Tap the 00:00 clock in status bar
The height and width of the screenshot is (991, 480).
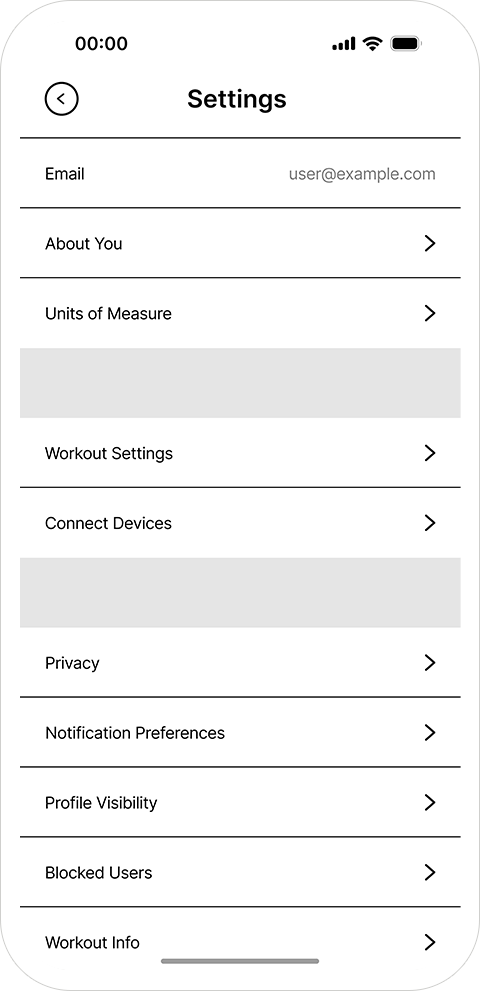[101, 44]
